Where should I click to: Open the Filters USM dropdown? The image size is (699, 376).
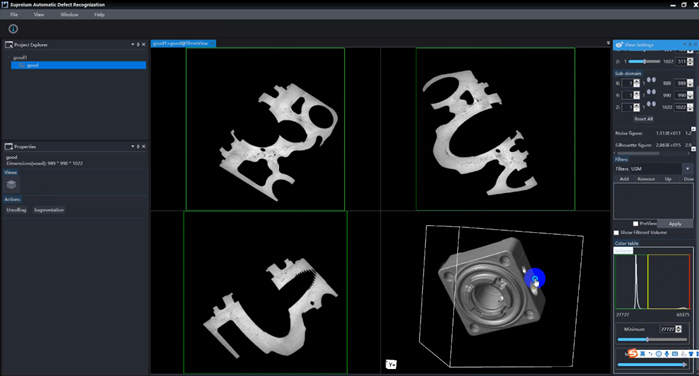(687, 169)
